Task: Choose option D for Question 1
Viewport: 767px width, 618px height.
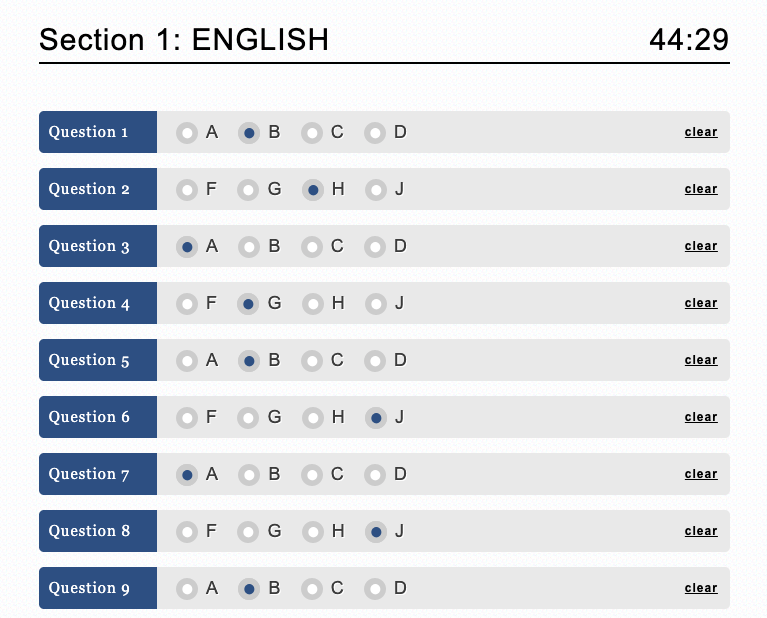Action: tap(375, 133)
